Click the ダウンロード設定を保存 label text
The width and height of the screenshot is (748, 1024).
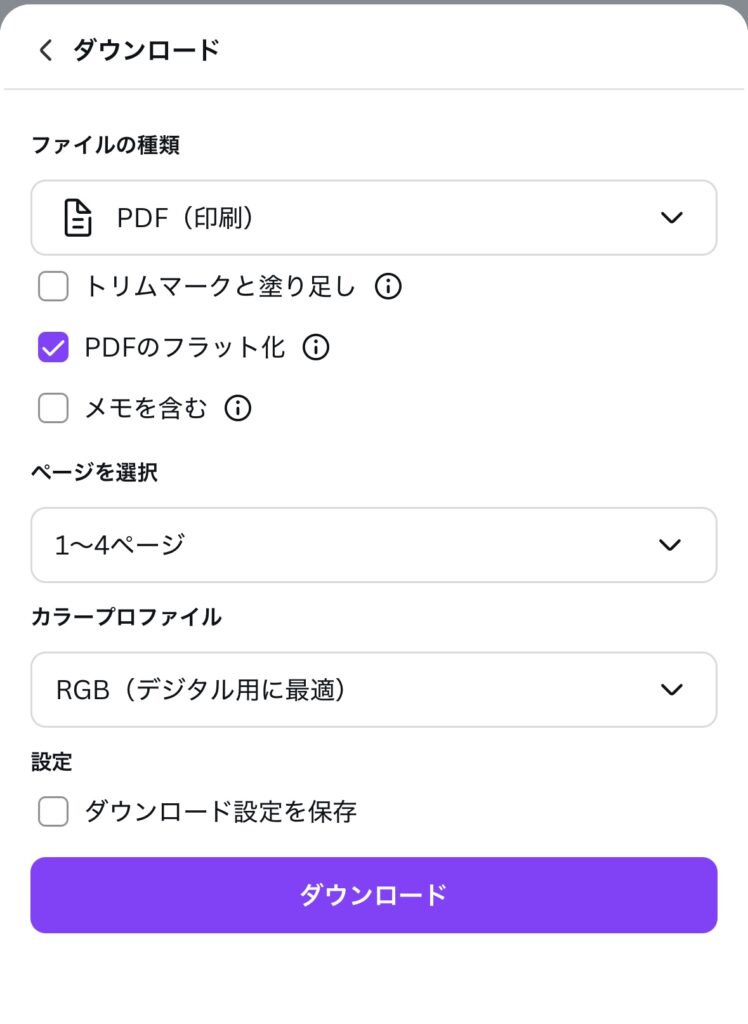[x=221, y=812]
